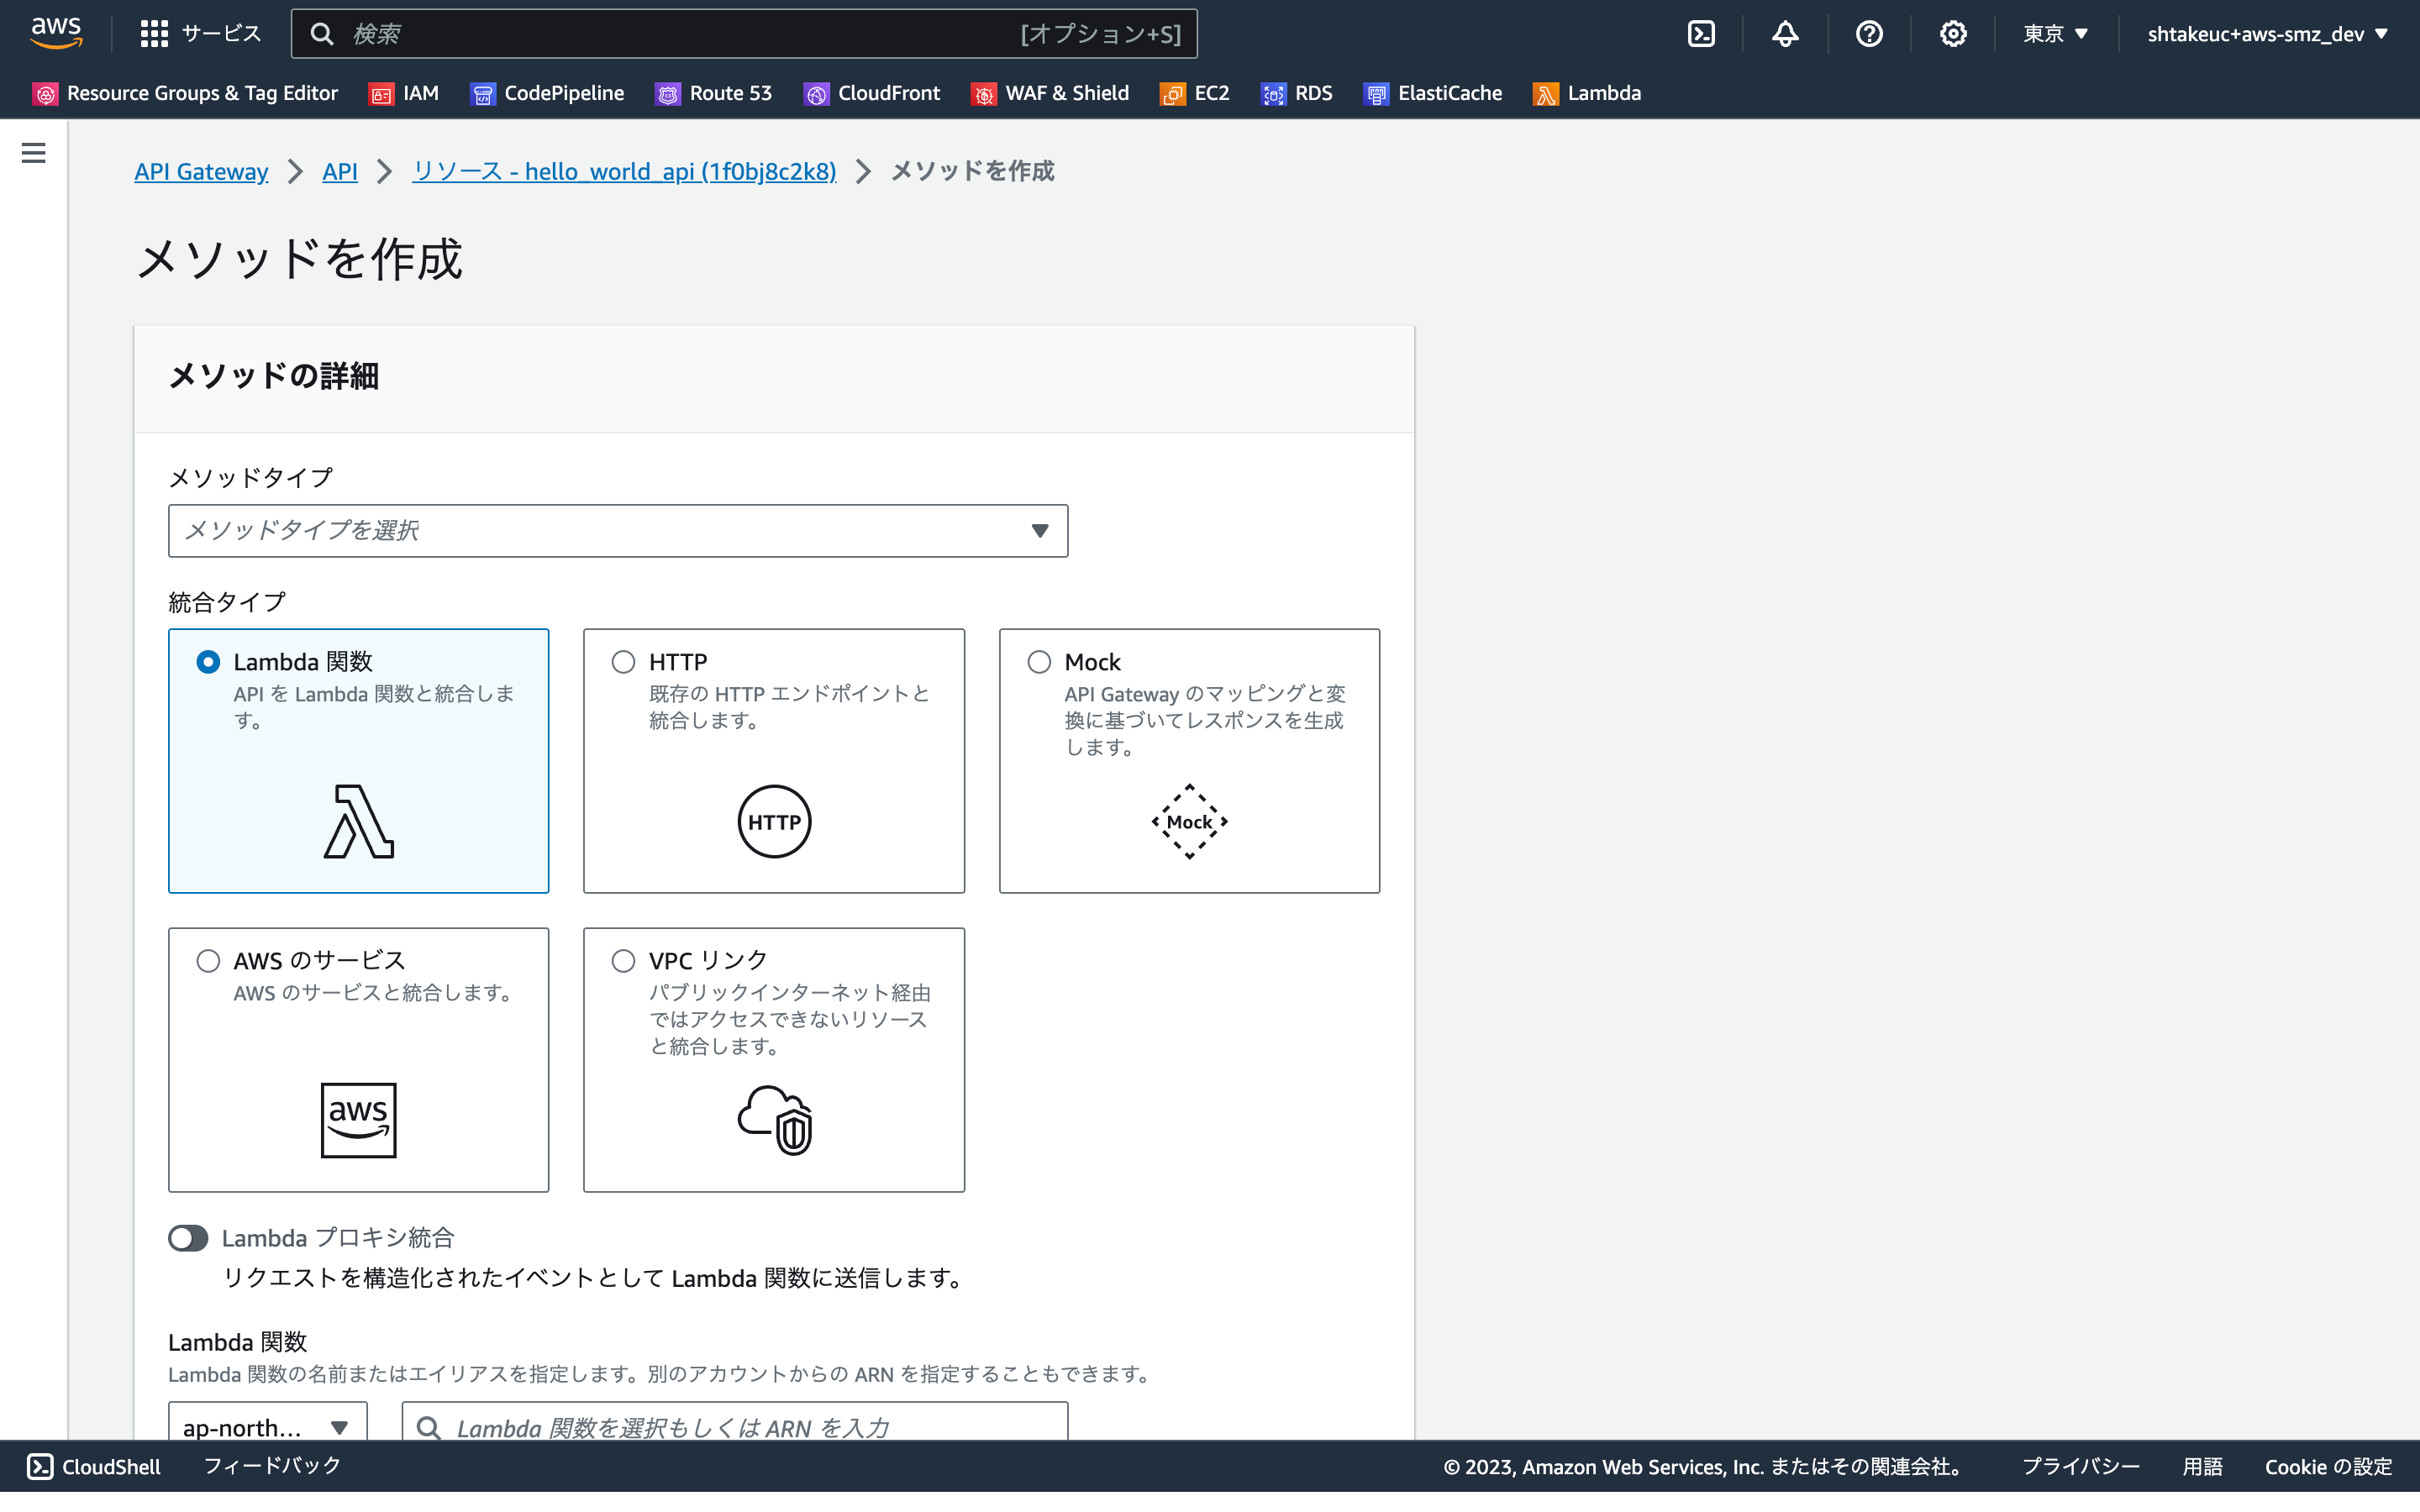Open the 東京 region selector
Screen dimensions: 2420x1512
[x=2056, y=34]
